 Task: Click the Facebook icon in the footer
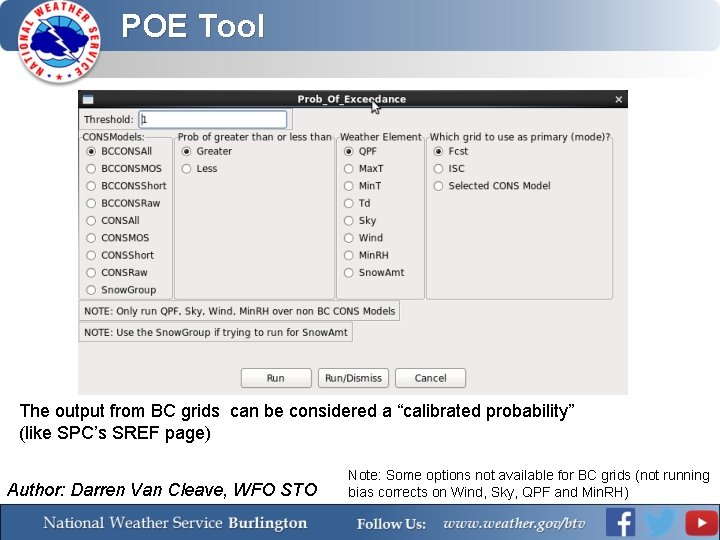coord(620,522)
